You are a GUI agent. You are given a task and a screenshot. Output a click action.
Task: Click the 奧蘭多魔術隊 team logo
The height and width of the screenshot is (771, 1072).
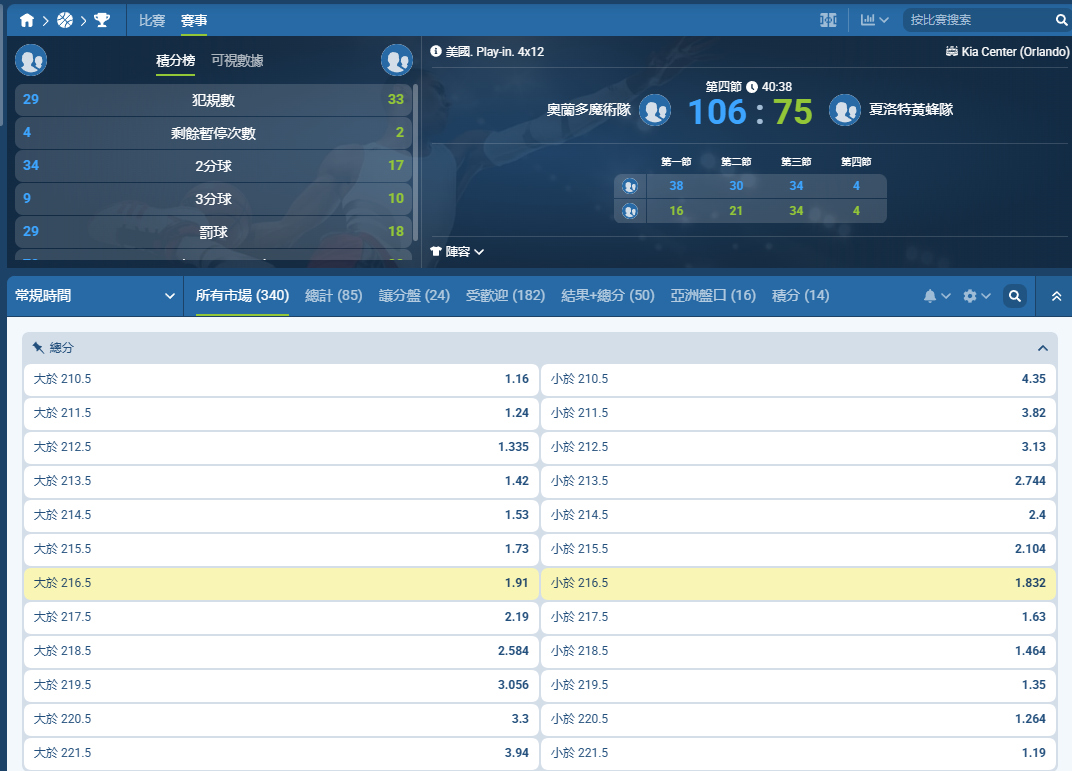tap(655, 110)
